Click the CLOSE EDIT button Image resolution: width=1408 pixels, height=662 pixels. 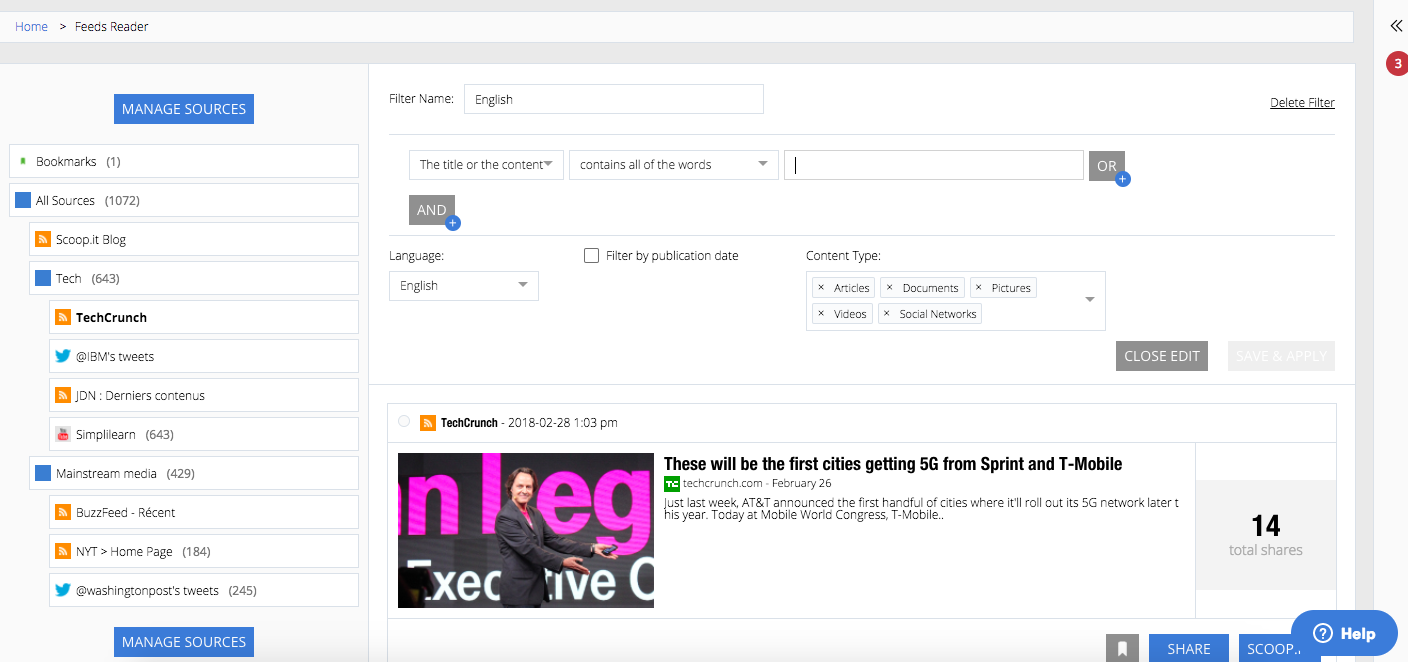[1162, 356]
